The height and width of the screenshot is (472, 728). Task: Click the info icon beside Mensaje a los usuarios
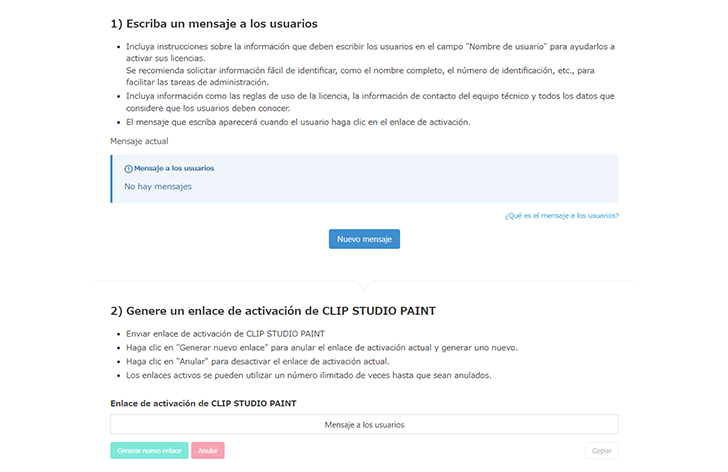tap(128, 169)
